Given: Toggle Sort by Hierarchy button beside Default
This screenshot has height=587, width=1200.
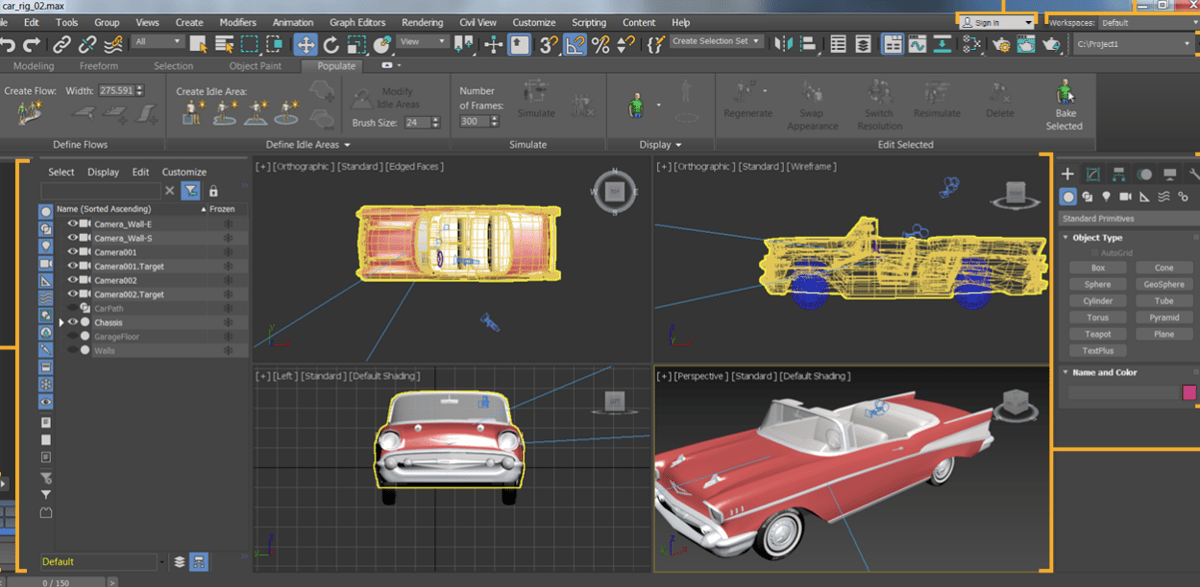Looking at the screenshot, I should pos(199,561).
